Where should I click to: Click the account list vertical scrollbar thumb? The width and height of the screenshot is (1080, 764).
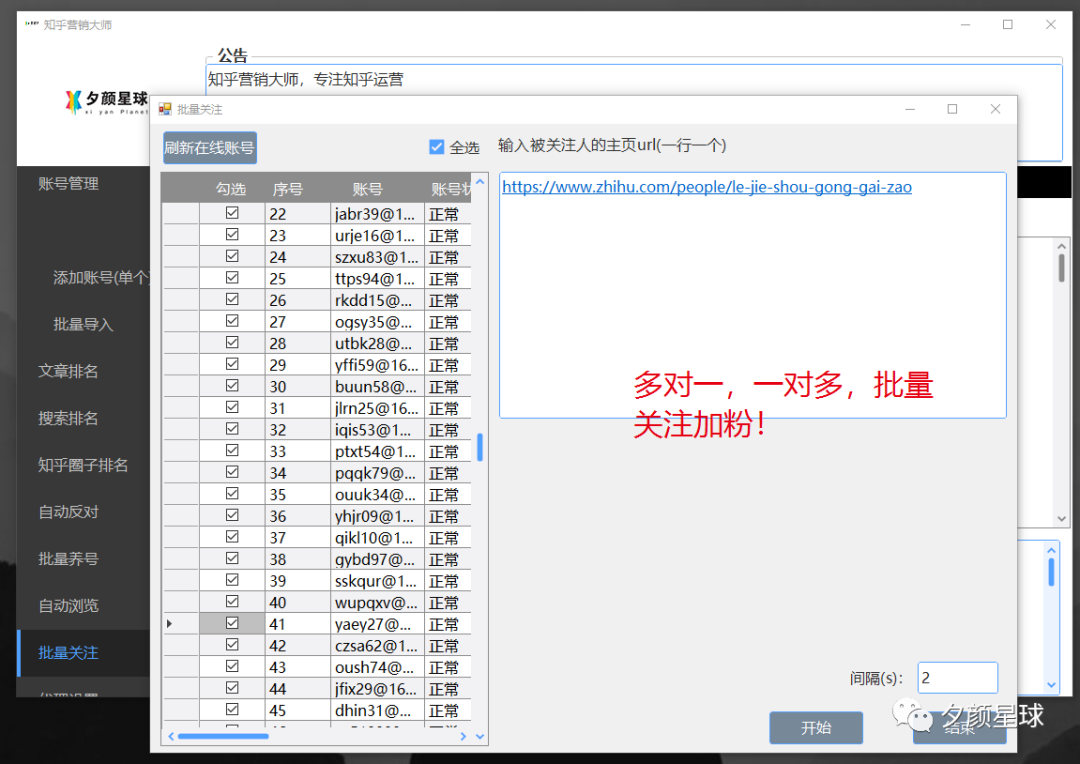coord(480,447)
